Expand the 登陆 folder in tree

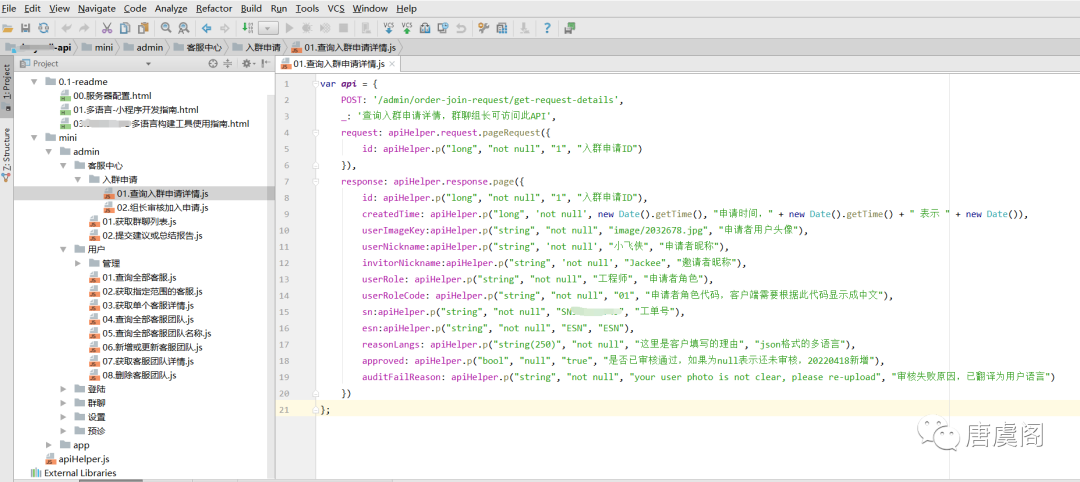tap(64, 389)
